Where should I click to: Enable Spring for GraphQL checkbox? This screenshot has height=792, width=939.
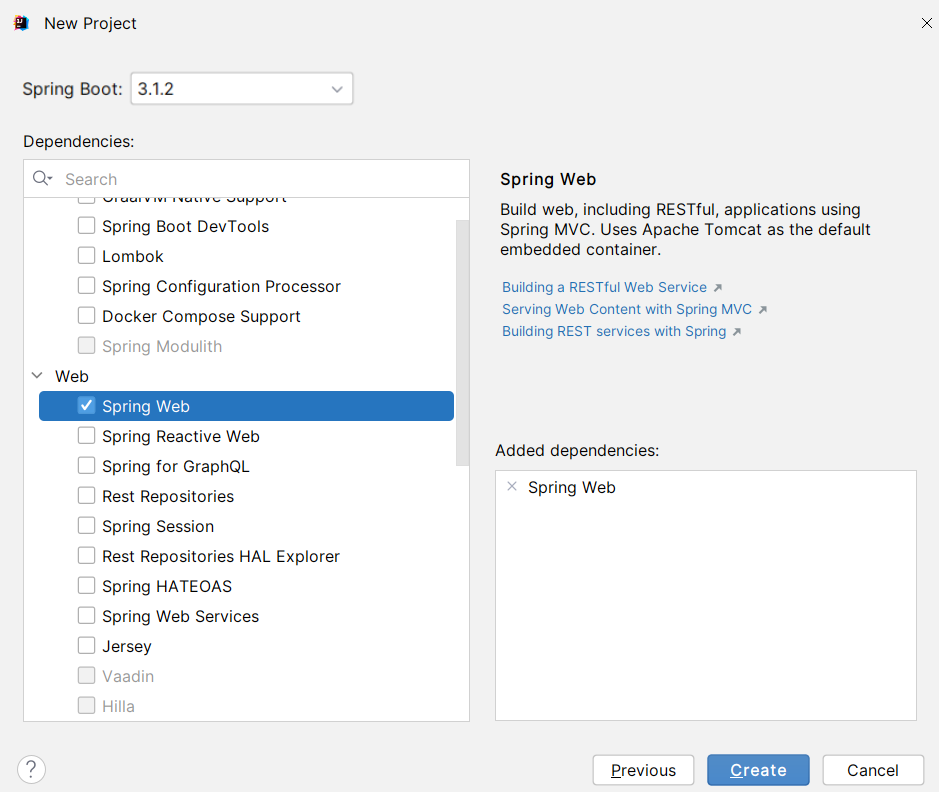point(86,466)
